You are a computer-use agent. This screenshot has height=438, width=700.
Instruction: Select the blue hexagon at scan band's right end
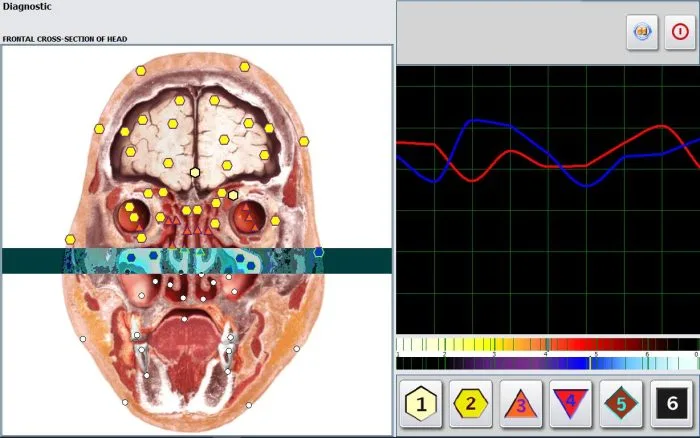[319, 252]
